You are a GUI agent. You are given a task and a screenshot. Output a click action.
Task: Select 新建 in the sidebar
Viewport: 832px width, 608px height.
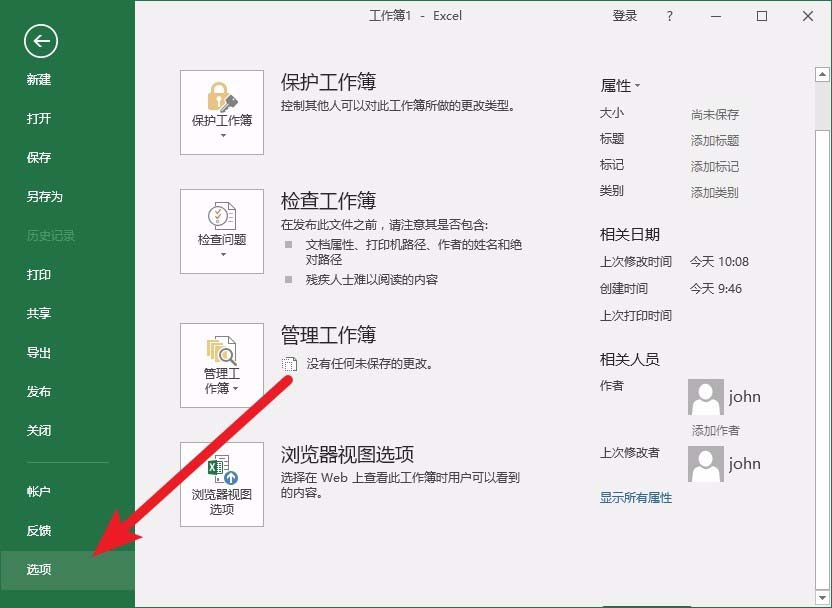pos(39,80)
